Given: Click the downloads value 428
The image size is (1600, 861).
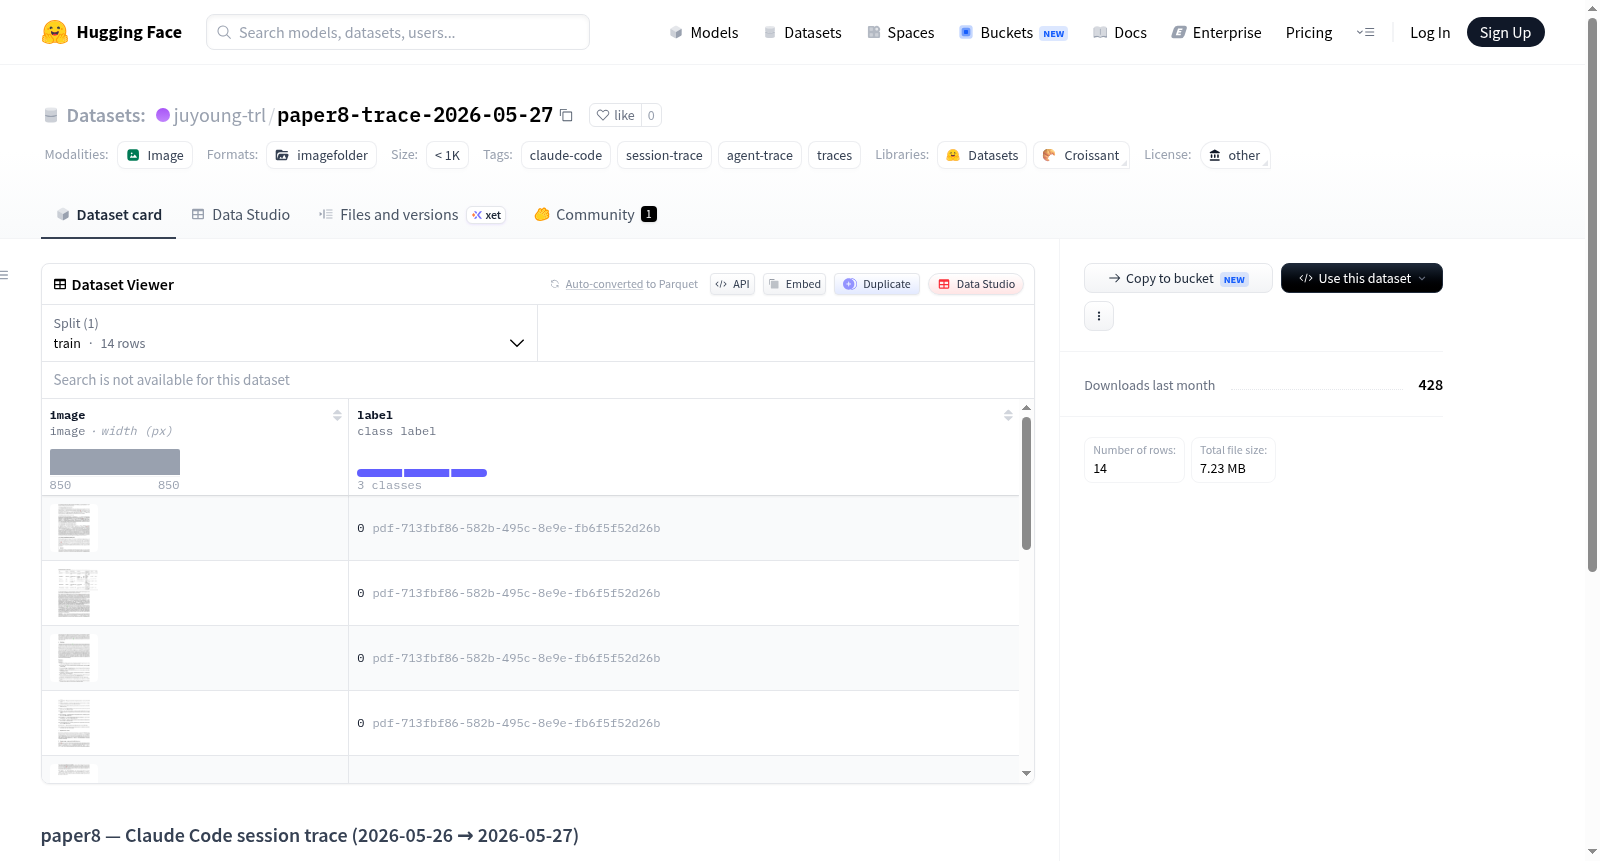Looking at the screenshot, I should pos(1430,385).
